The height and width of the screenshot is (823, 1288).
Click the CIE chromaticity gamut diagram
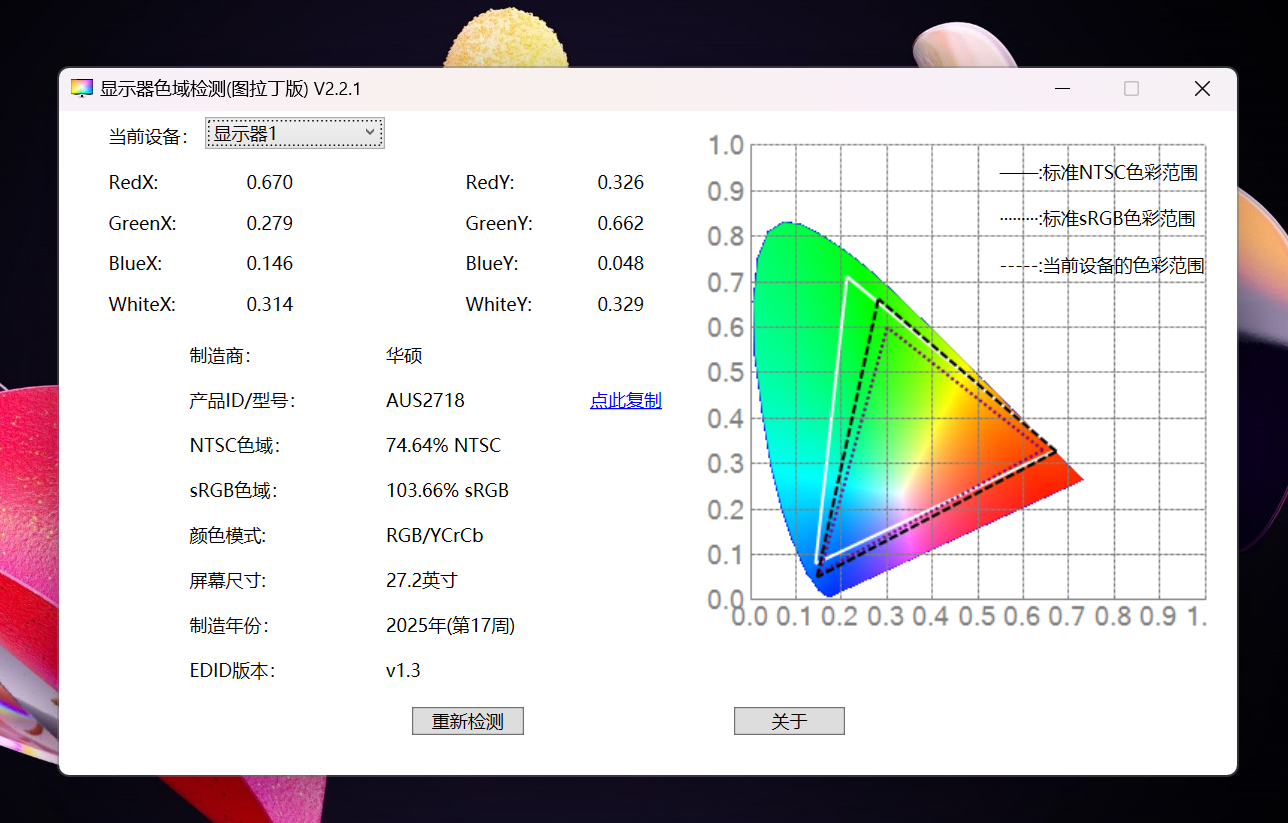(x=956, y=380)
